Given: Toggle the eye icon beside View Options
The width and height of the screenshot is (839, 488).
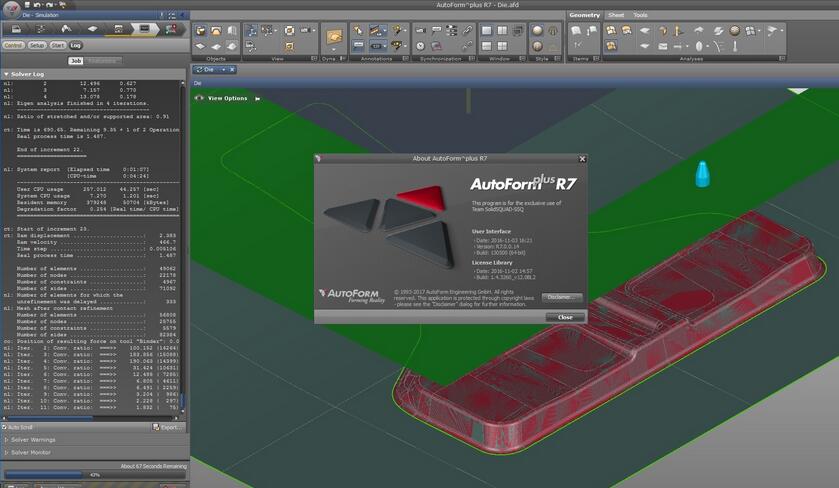Looking at the screenshot, I should 200,98.
